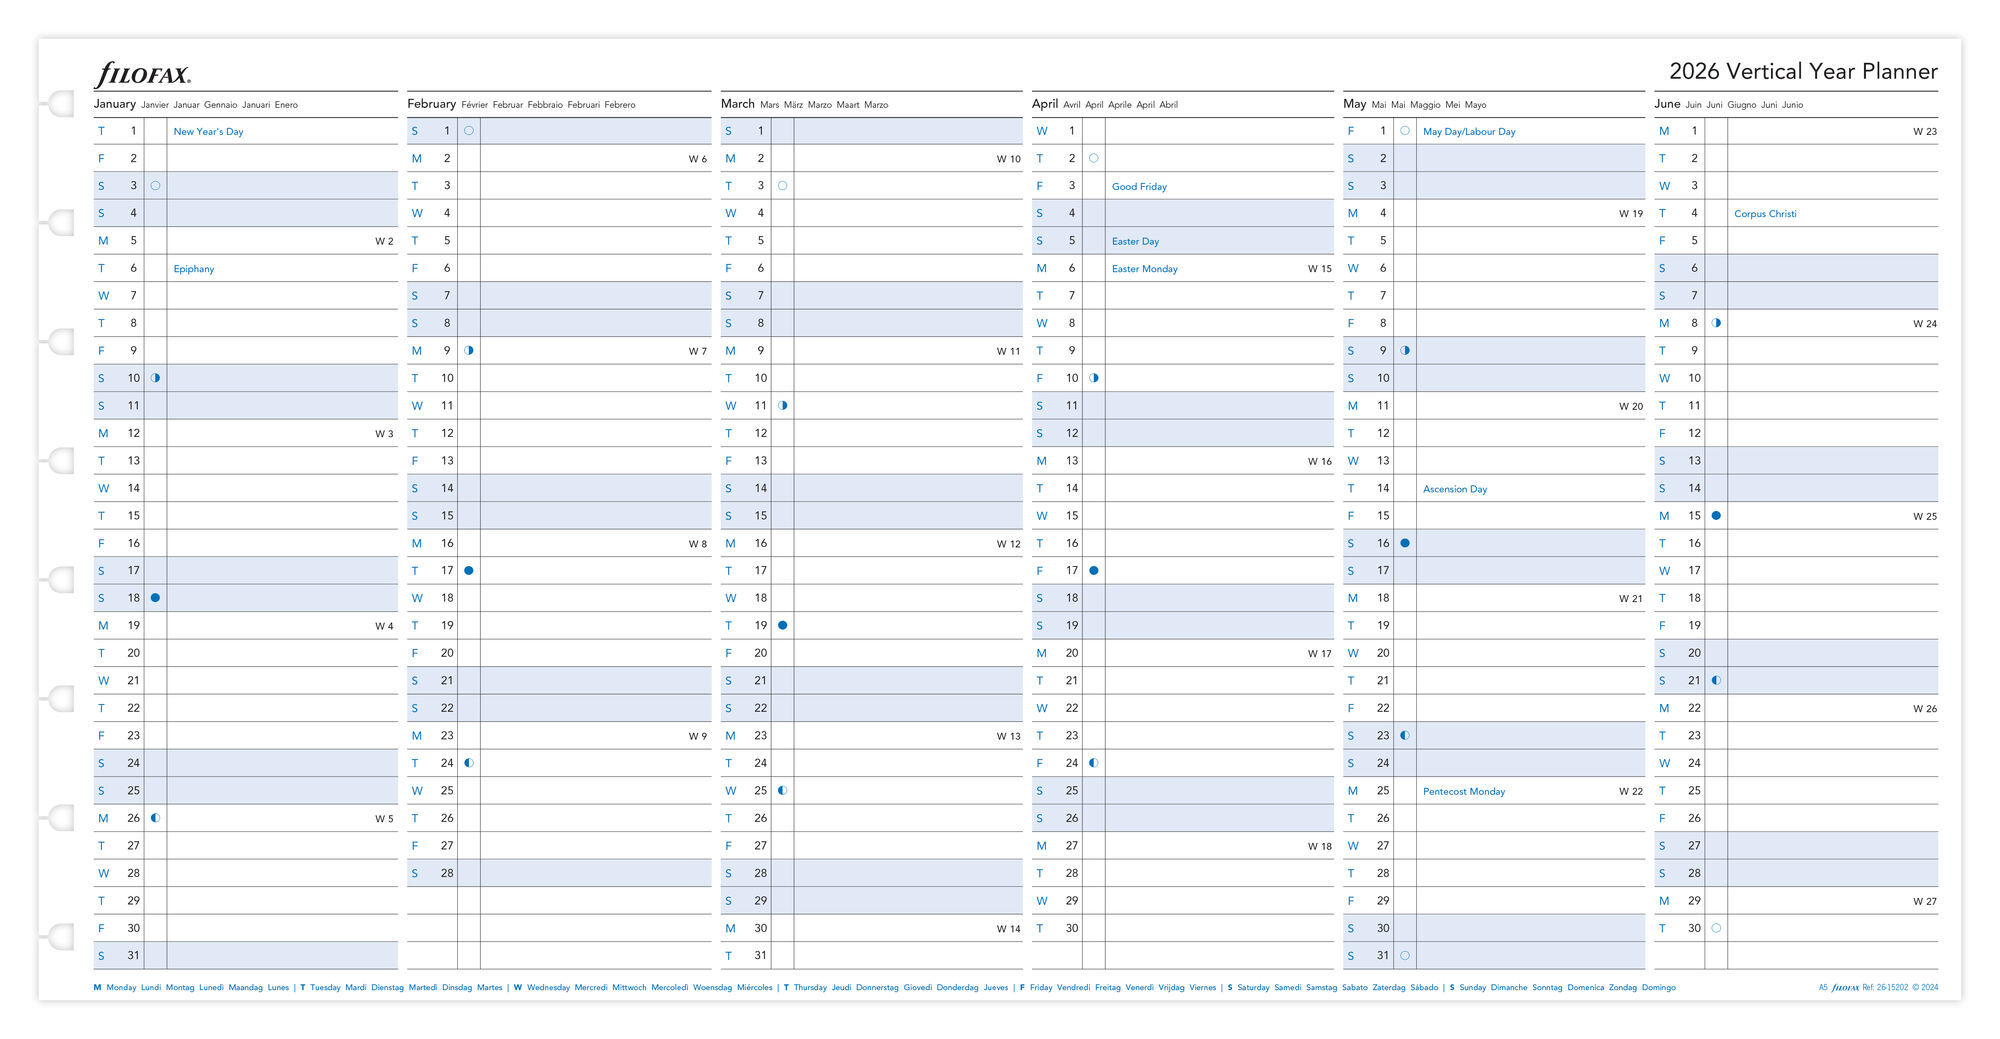Image resolution: width=2000 pixels, height=1039 pixels.
Task: Click the June month header
Action: click(1667, 104)
